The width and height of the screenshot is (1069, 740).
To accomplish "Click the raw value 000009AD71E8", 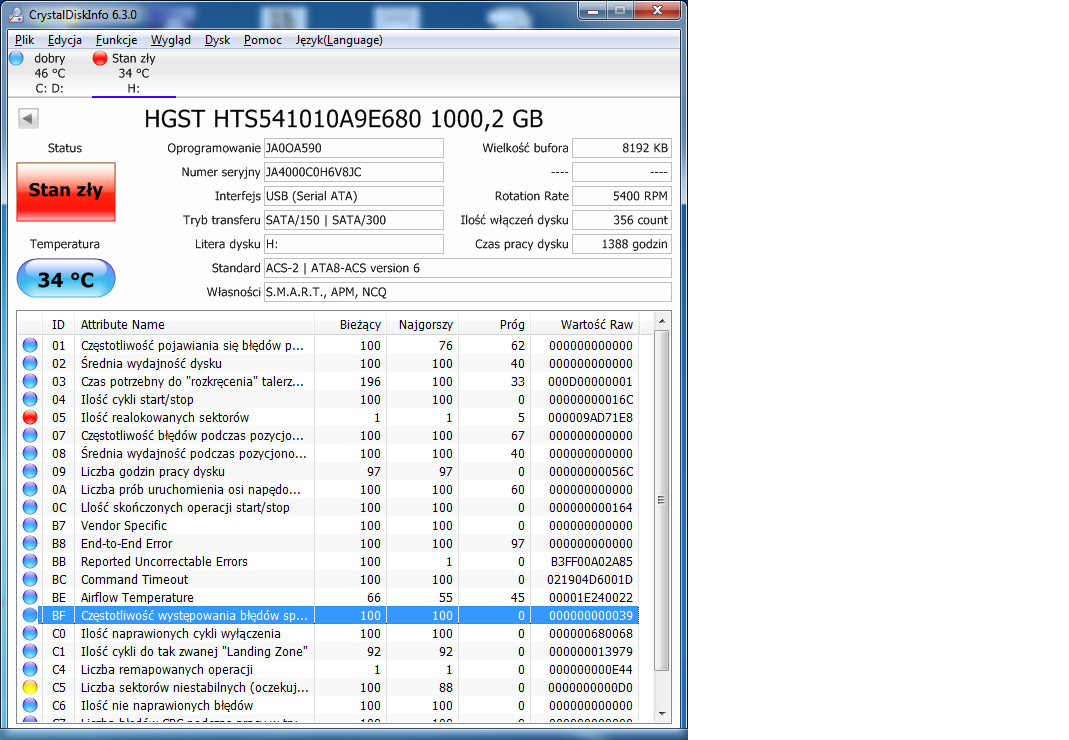I will click(590, 417).
